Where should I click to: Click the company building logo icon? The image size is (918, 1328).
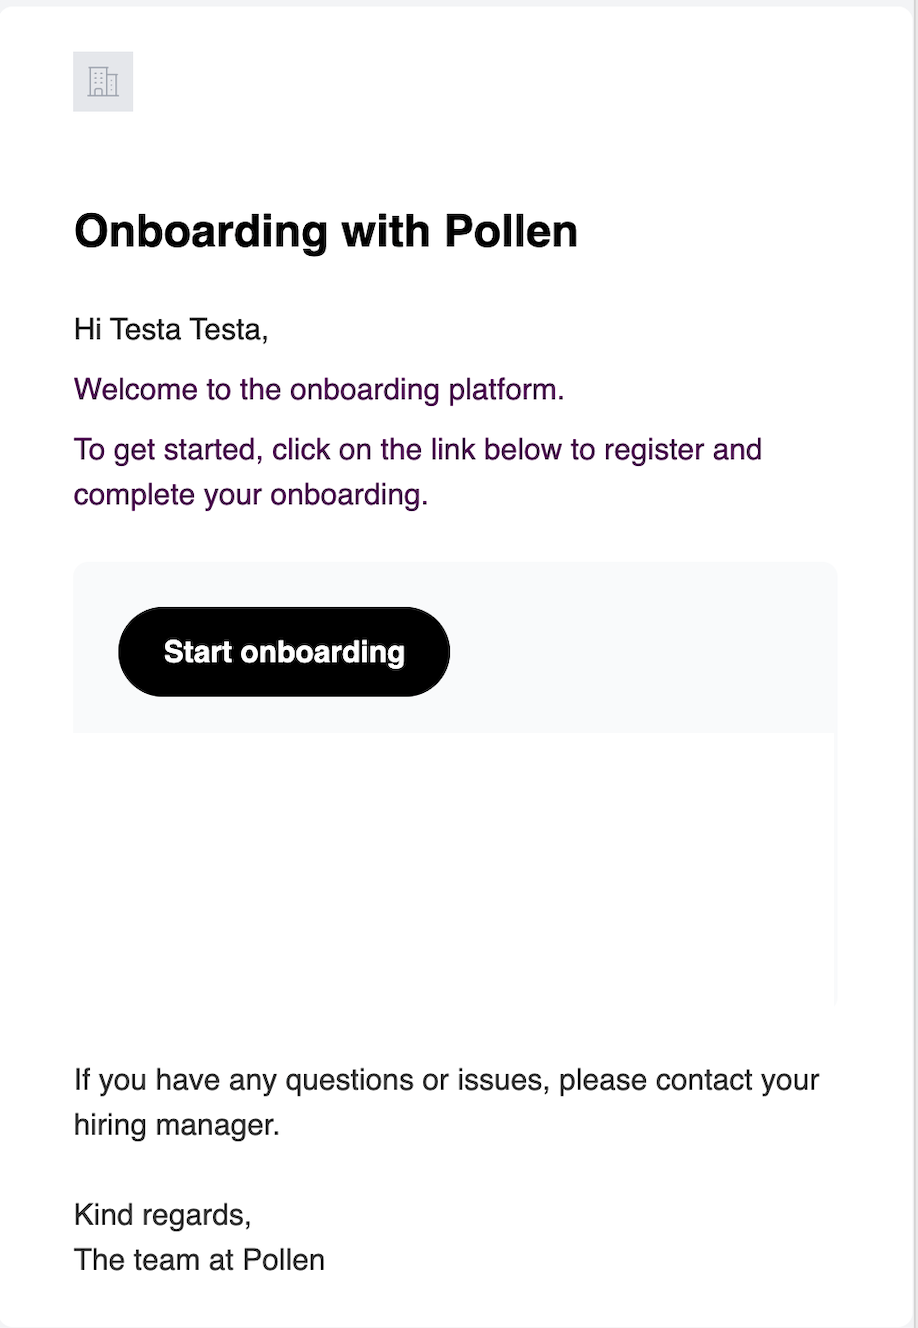(103, 81)
